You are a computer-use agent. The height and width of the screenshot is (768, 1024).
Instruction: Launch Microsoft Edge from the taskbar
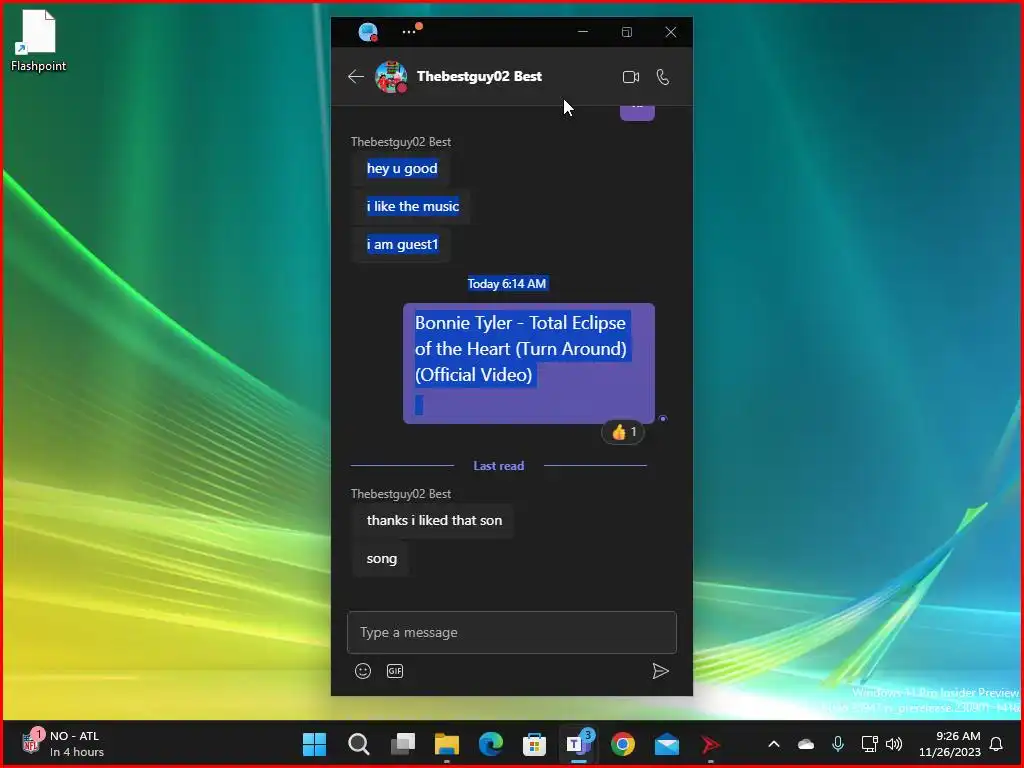pyautogui.click(x=491, y=744)
